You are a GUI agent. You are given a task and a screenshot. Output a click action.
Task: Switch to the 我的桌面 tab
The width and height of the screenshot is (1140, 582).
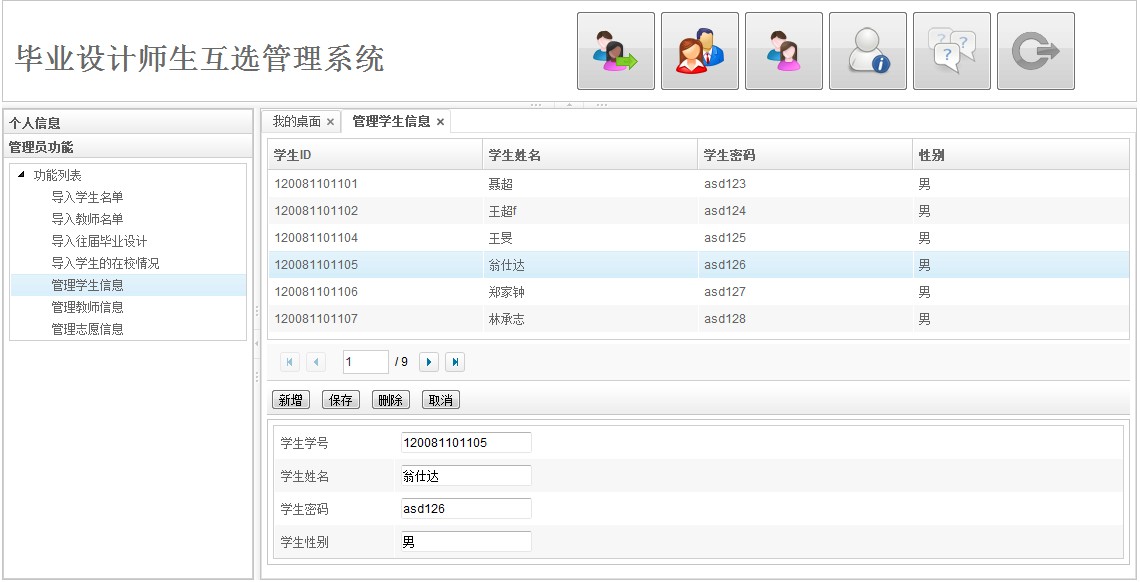pos(297,121)
